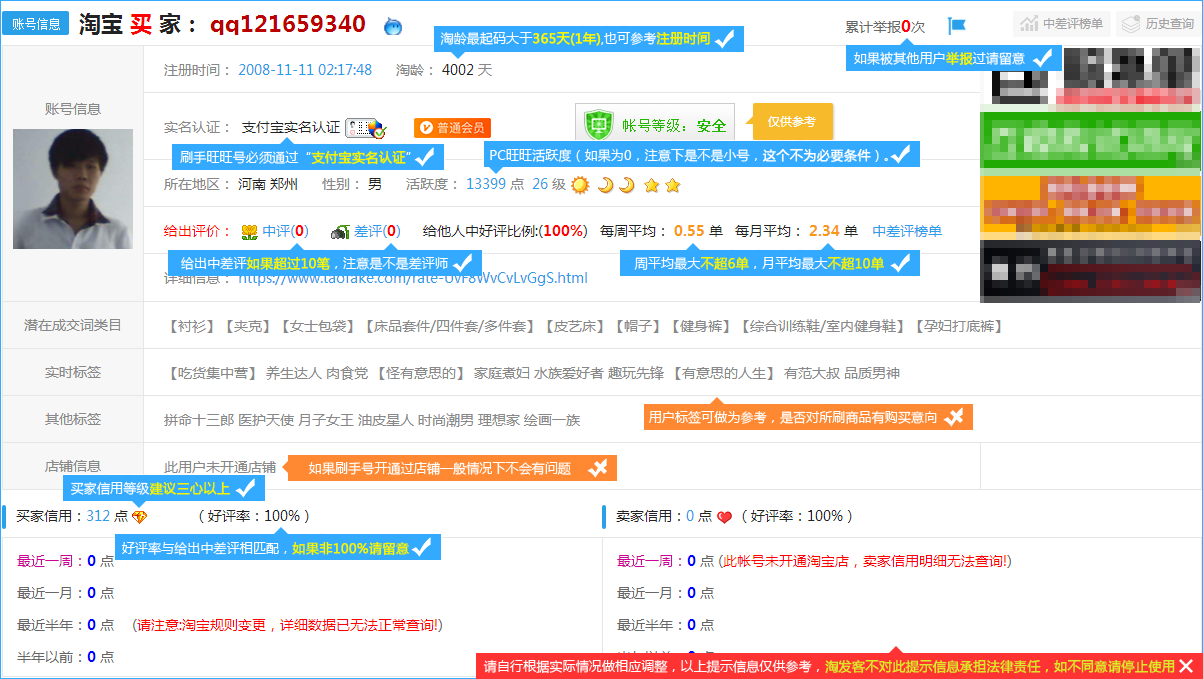Click the seller credit 0 点 value
The width and height of the screenshot is (1203, 679).
pyautogui.click(x=700, y=516)
